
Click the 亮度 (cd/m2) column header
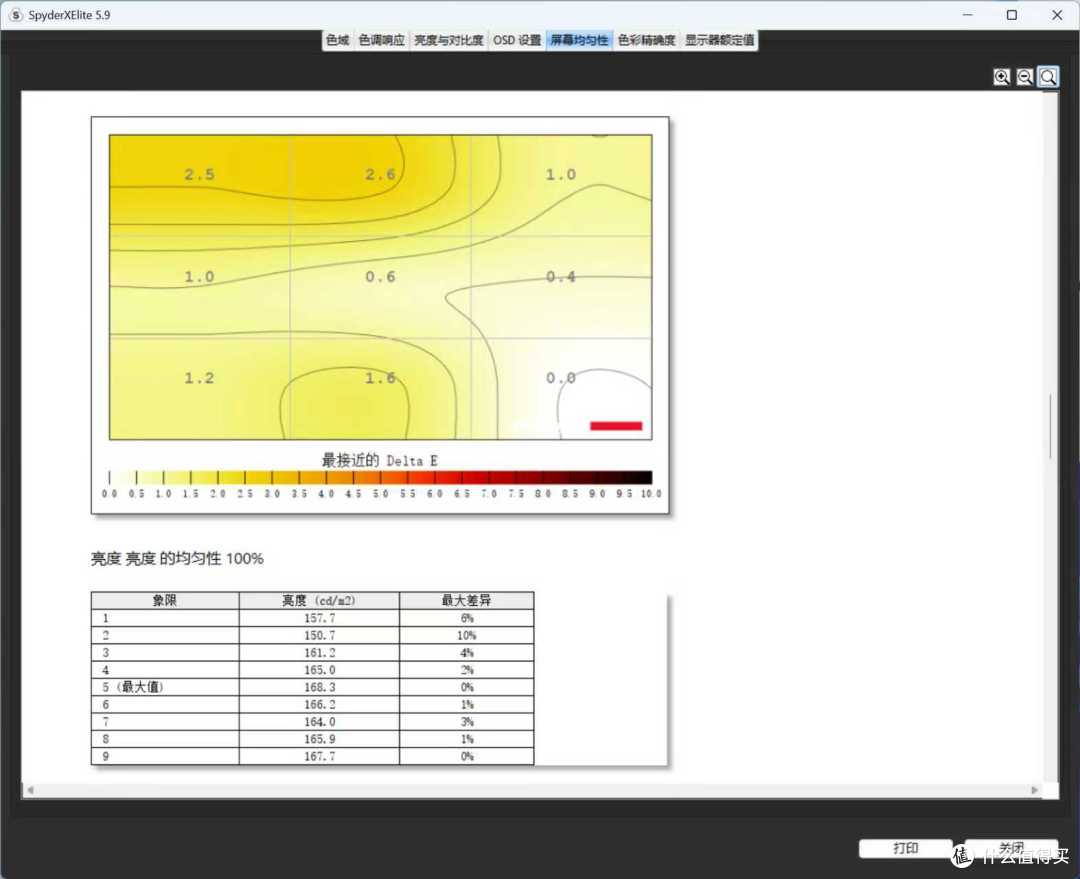point(319,600)
